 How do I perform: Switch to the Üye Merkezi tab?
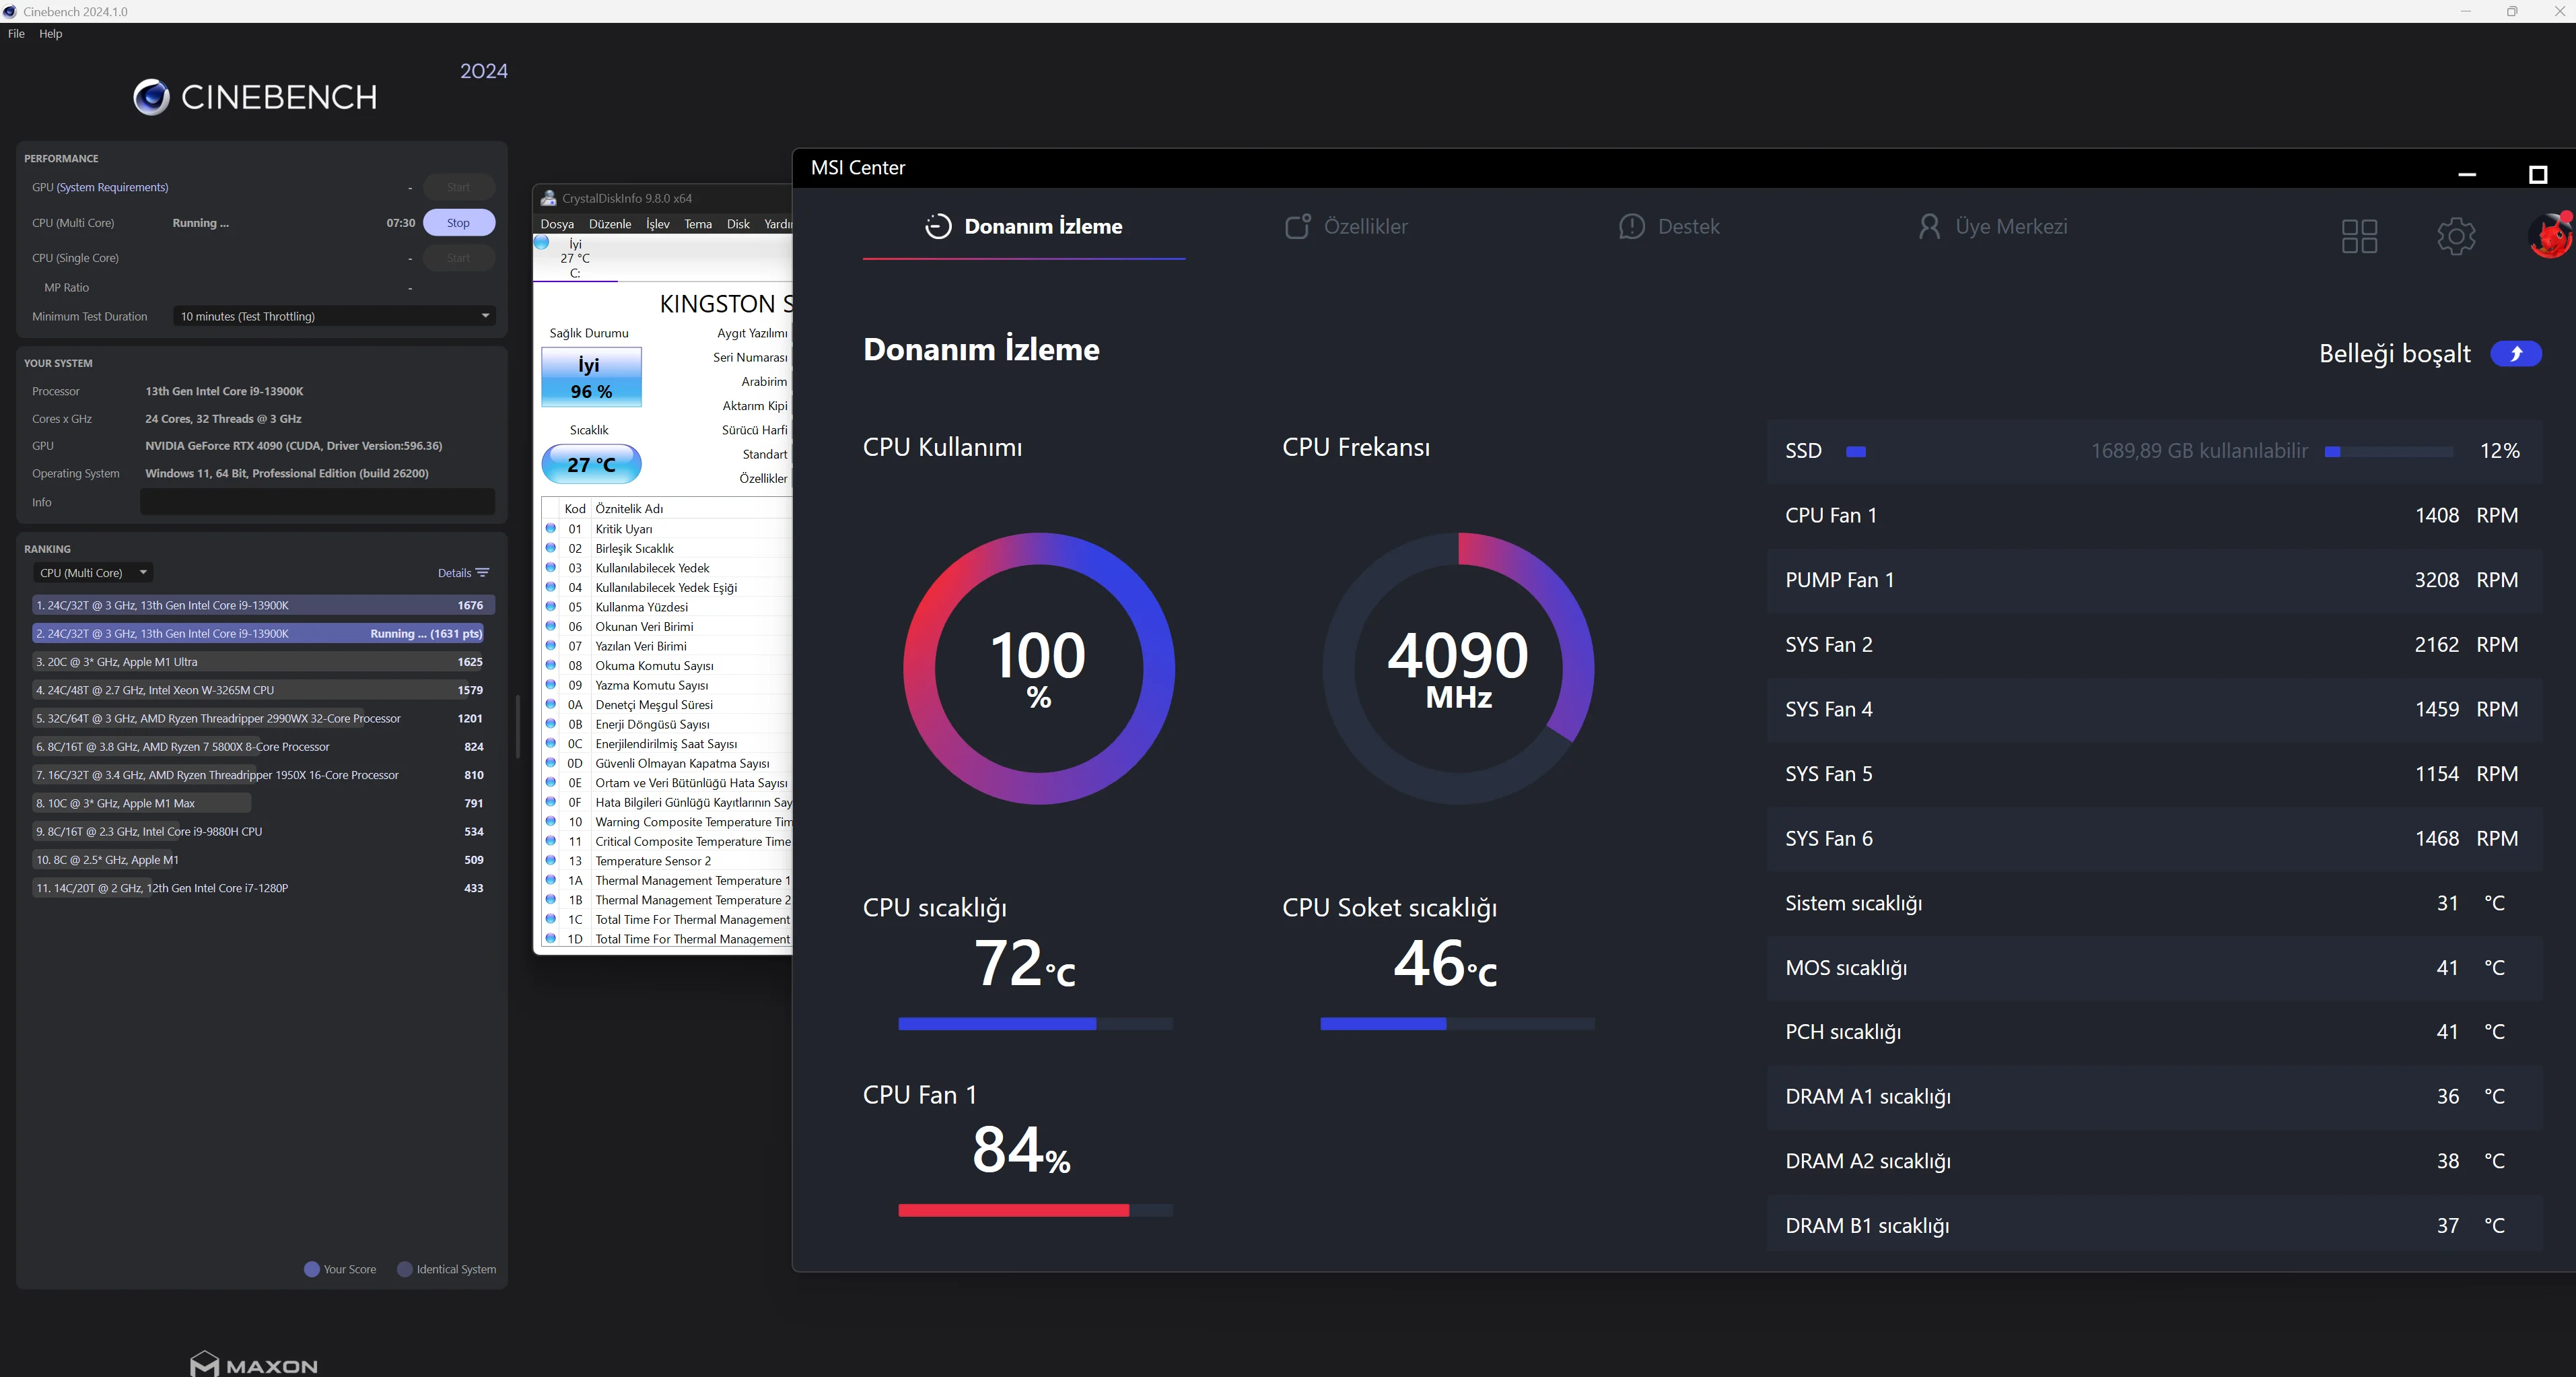(1992, 227)
